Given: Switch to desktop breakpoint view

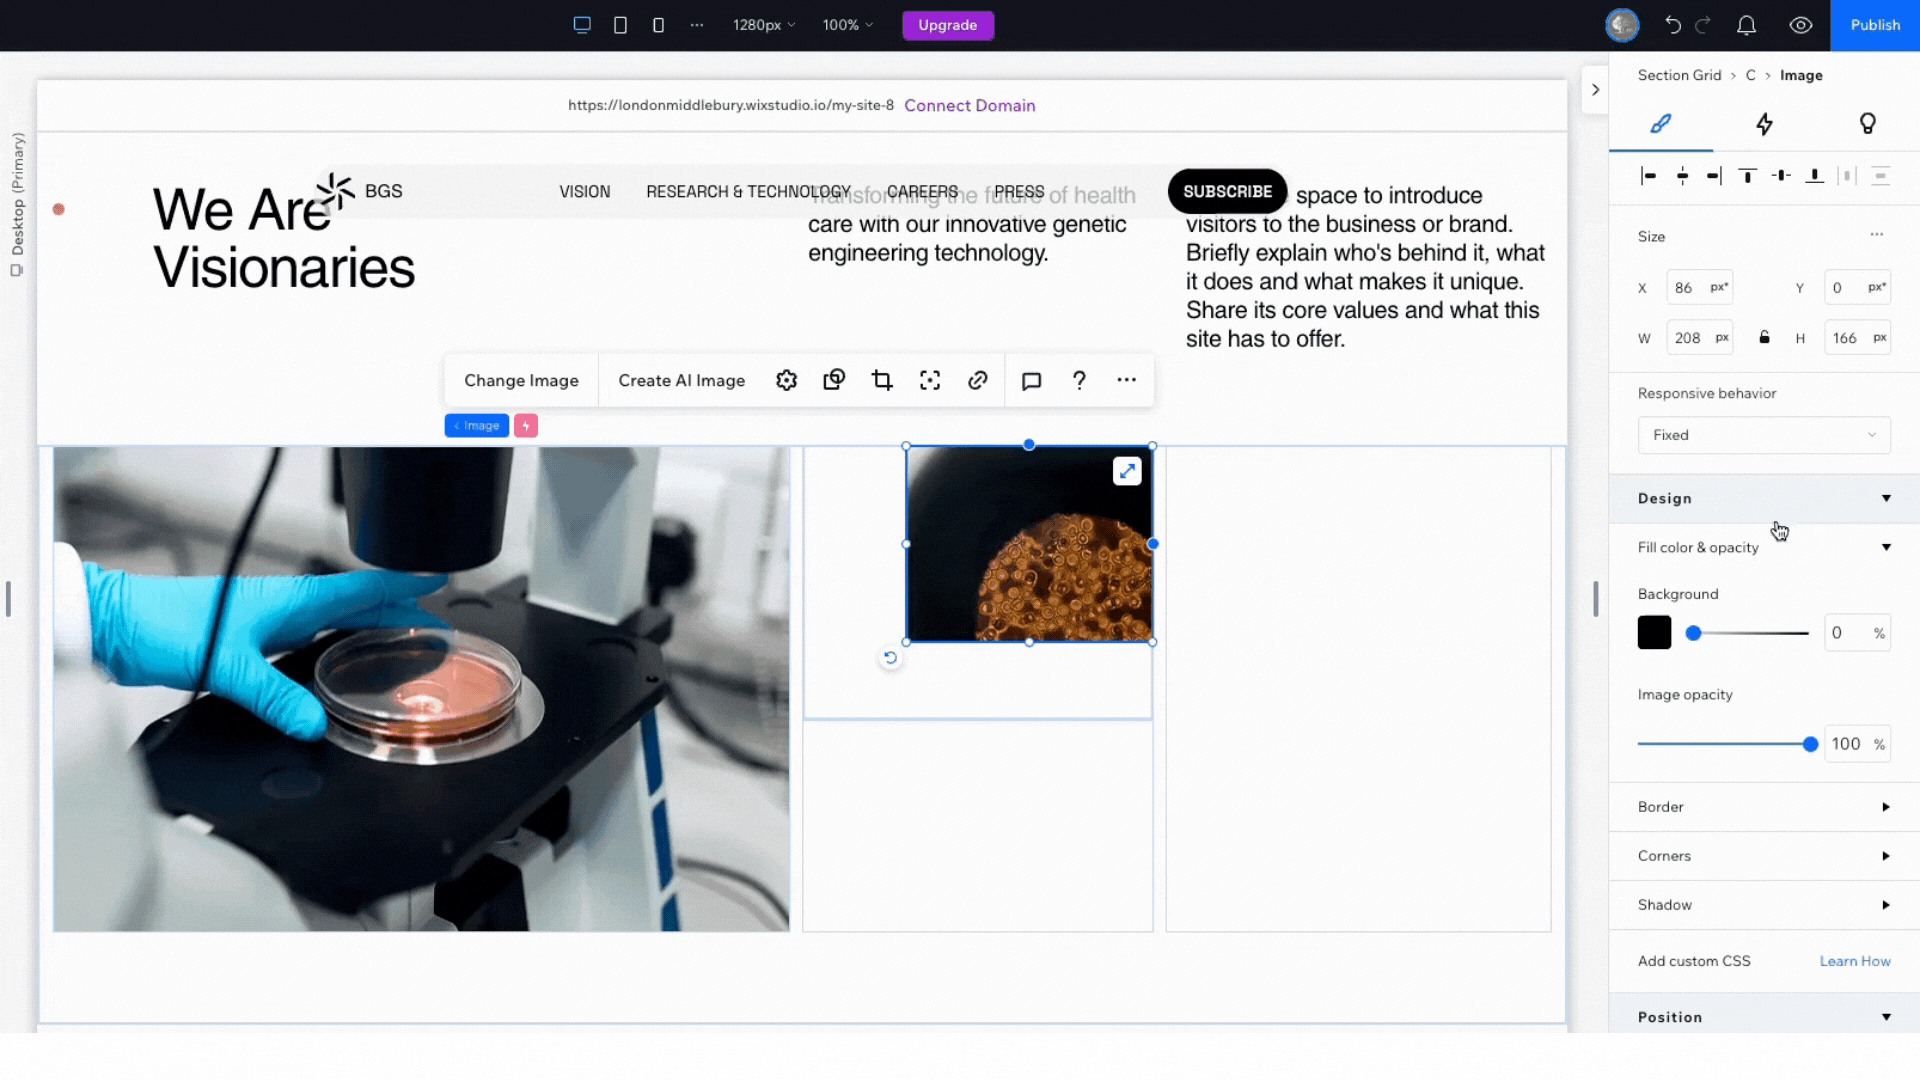Looking at the screenshot, I should tap(582, 25).
